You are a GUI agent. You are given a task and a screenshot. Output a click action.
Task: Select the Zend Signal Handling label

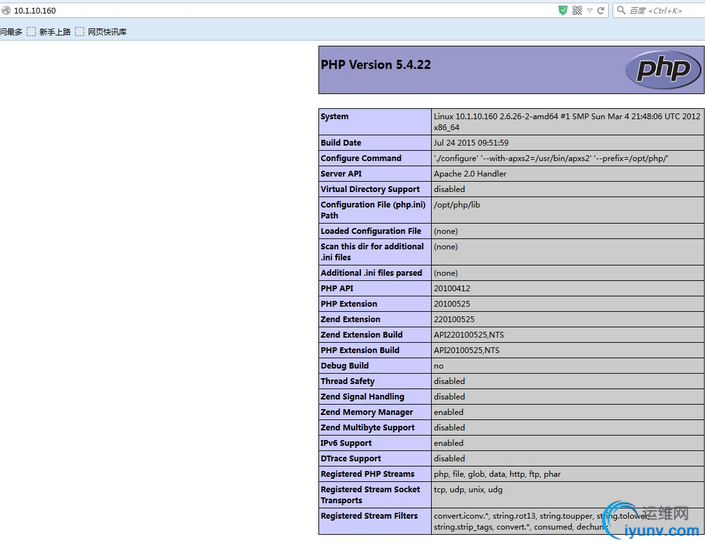[x=362, y=397]
